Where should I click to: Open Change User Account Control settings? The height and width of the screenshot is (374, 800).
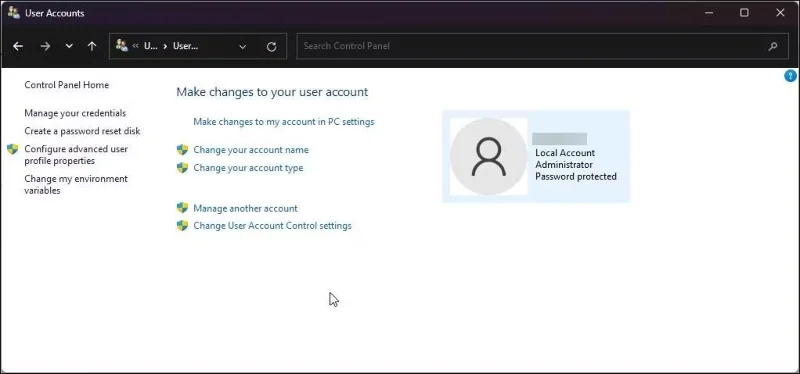click(272, 226)
